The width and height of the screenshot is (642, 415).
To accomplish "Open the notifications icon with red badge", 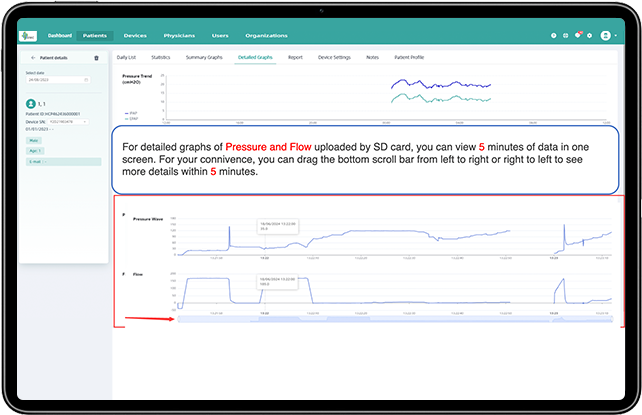I will pyautogui.click(x=578, y=36).
